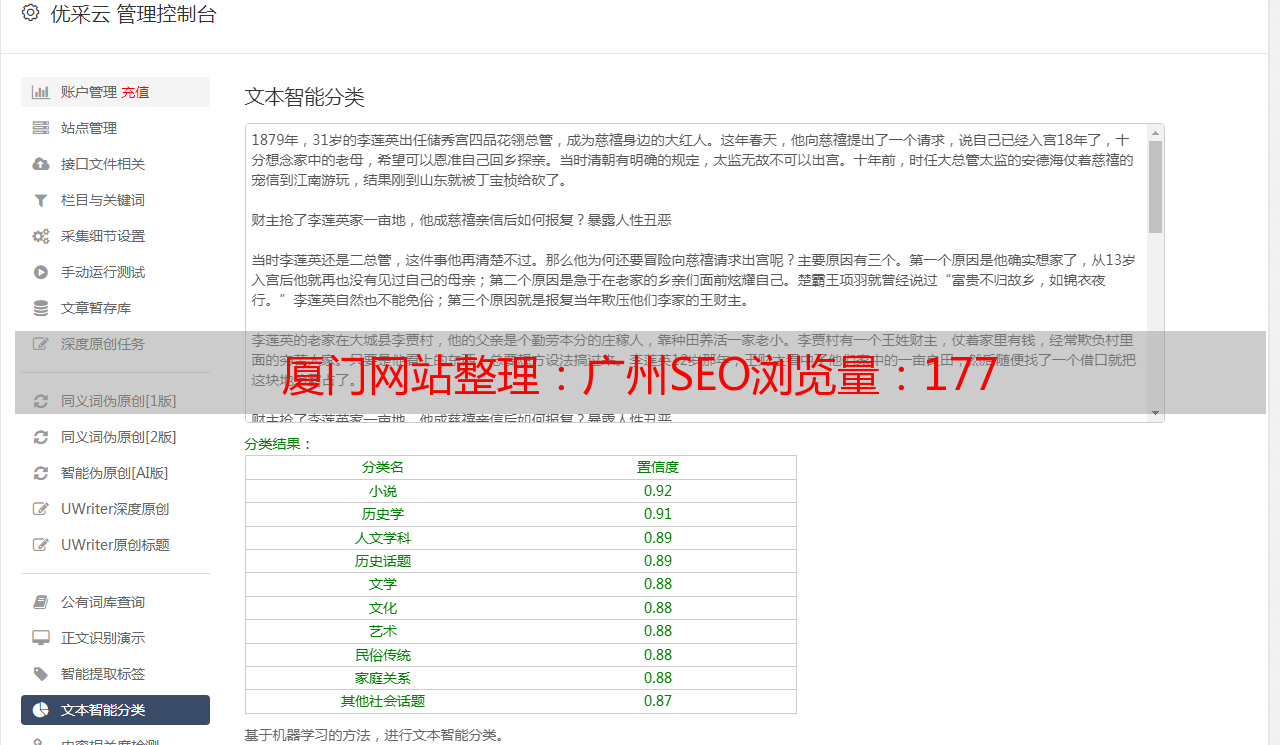Viewport: 1280px width, 745px height.
Task: Select 接口文件相关 in sidebar
Action: coord(115,164)
